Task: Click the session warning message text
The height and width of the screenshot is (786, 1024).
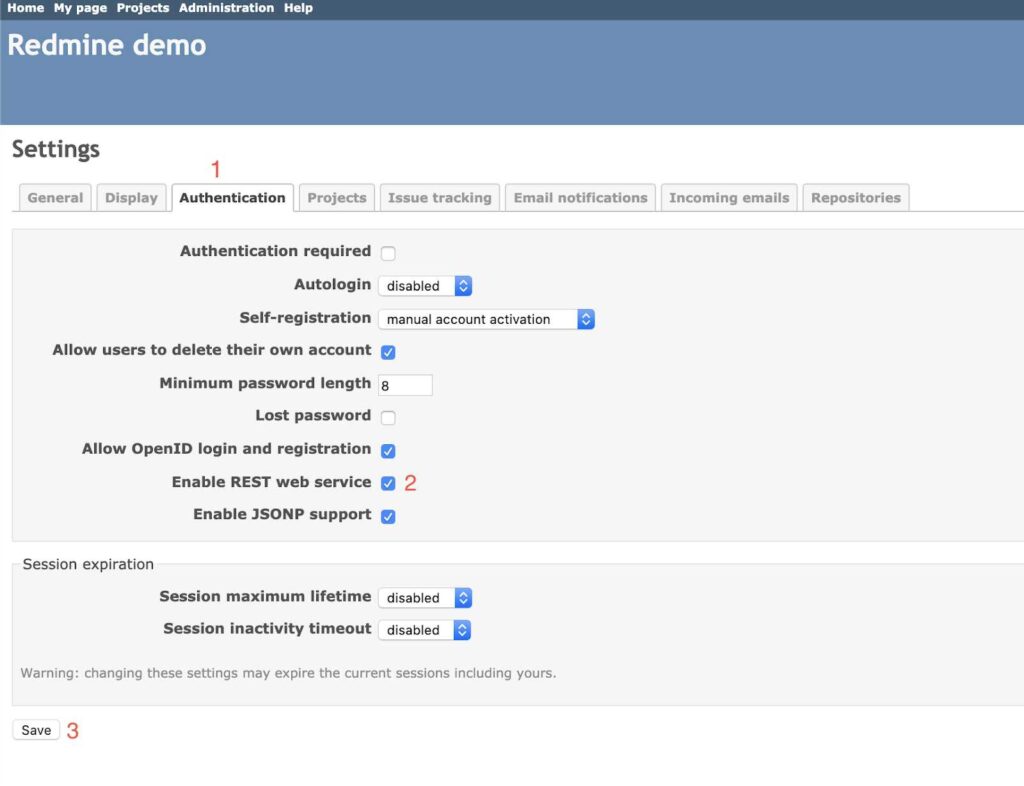Action: [x=288, y=673]
